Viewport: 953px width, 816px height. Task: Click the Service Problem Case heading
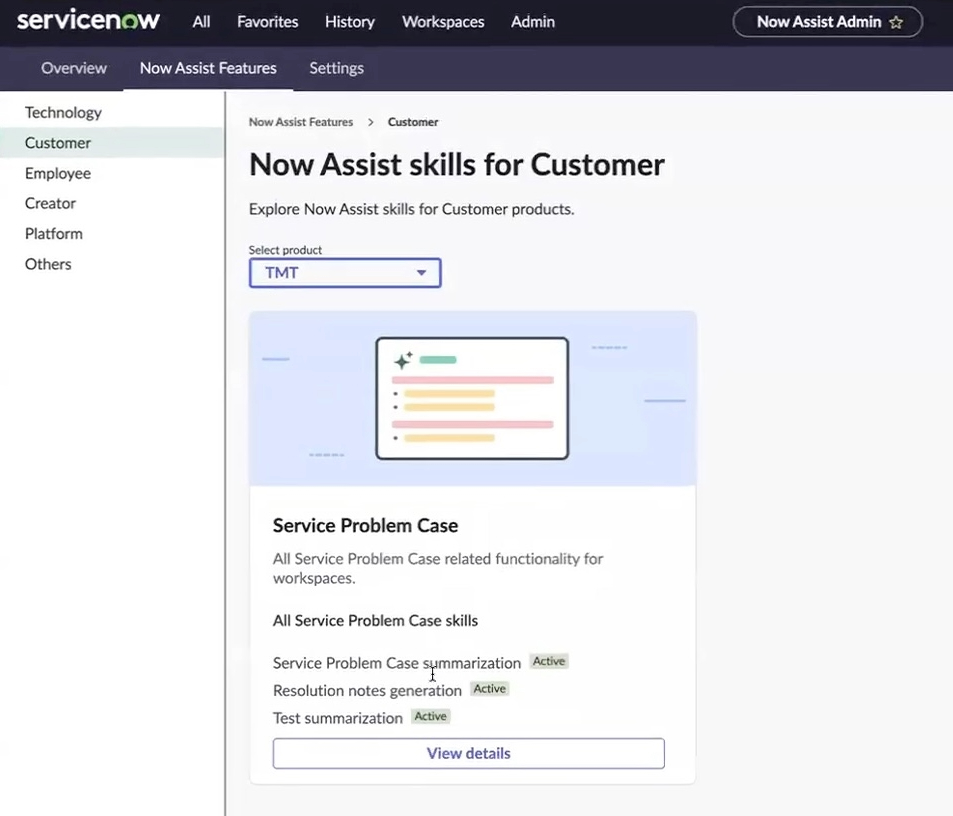pyautogui.click(x=365, y=526)
